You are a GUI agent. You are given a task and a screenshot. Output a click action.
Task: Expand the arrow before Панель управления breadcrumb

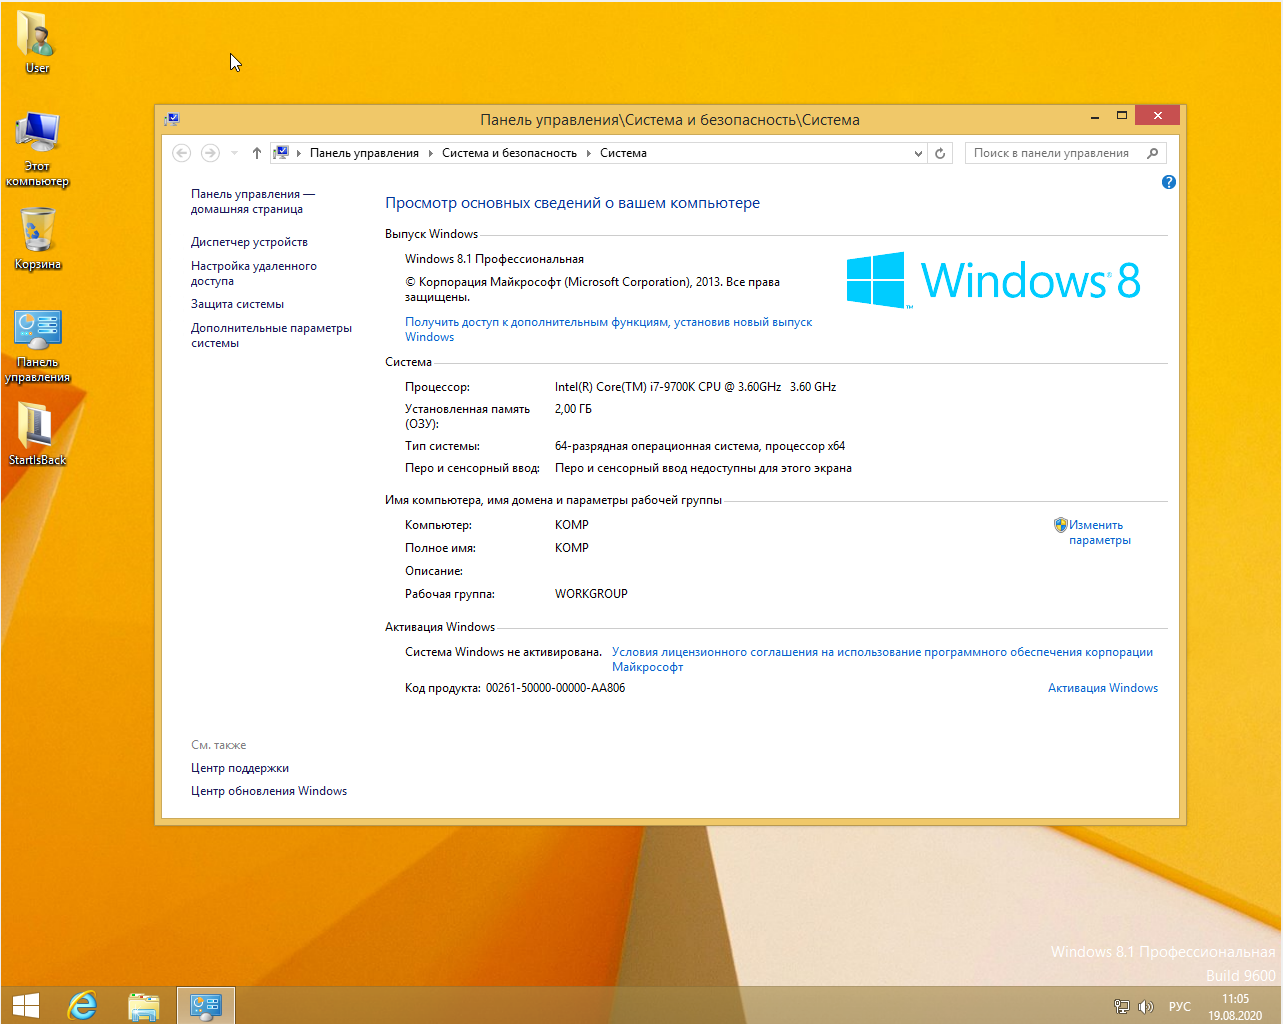(x=299, y=153)
